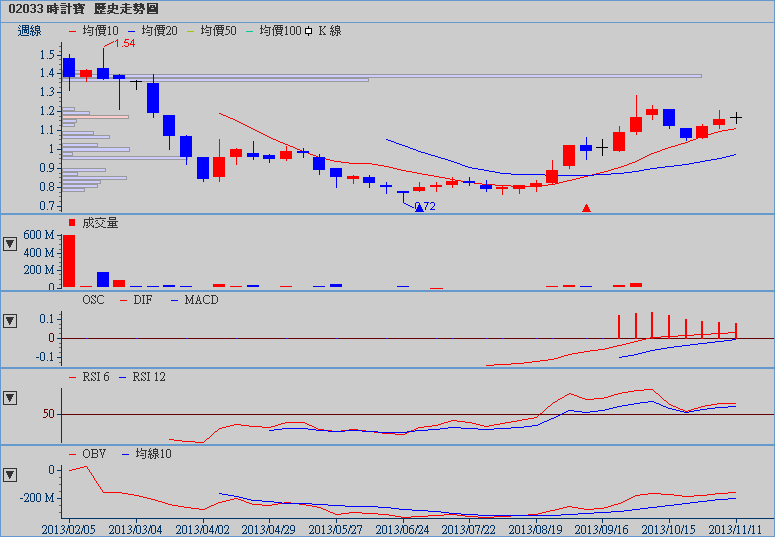Open the OBV panel dropdown arrow
Image resolution: width=775 pixels, height=537 pixels.
[x=10, y=474]
